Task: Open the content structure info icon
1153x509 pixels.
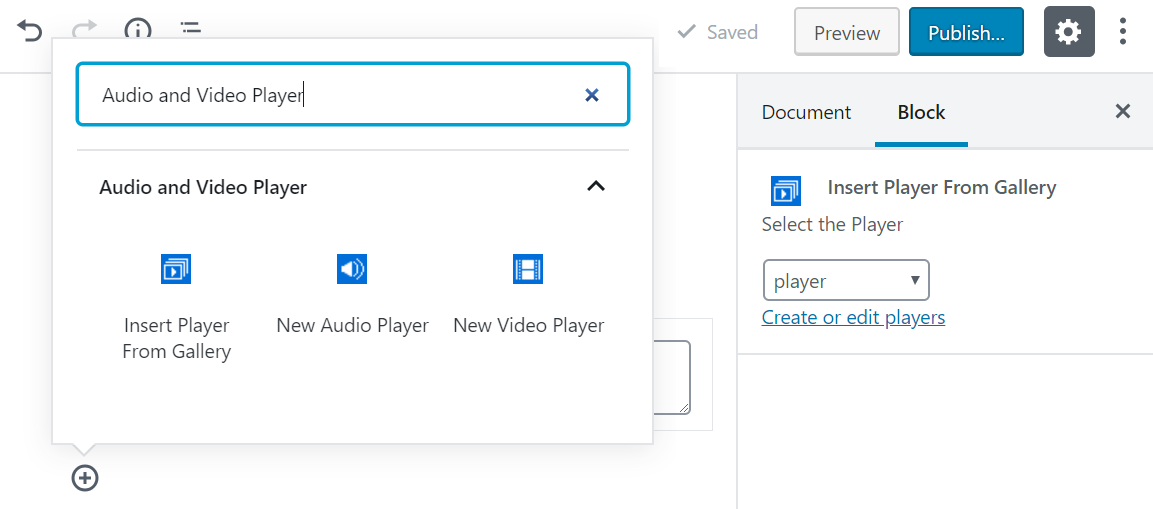Action: 138,29
